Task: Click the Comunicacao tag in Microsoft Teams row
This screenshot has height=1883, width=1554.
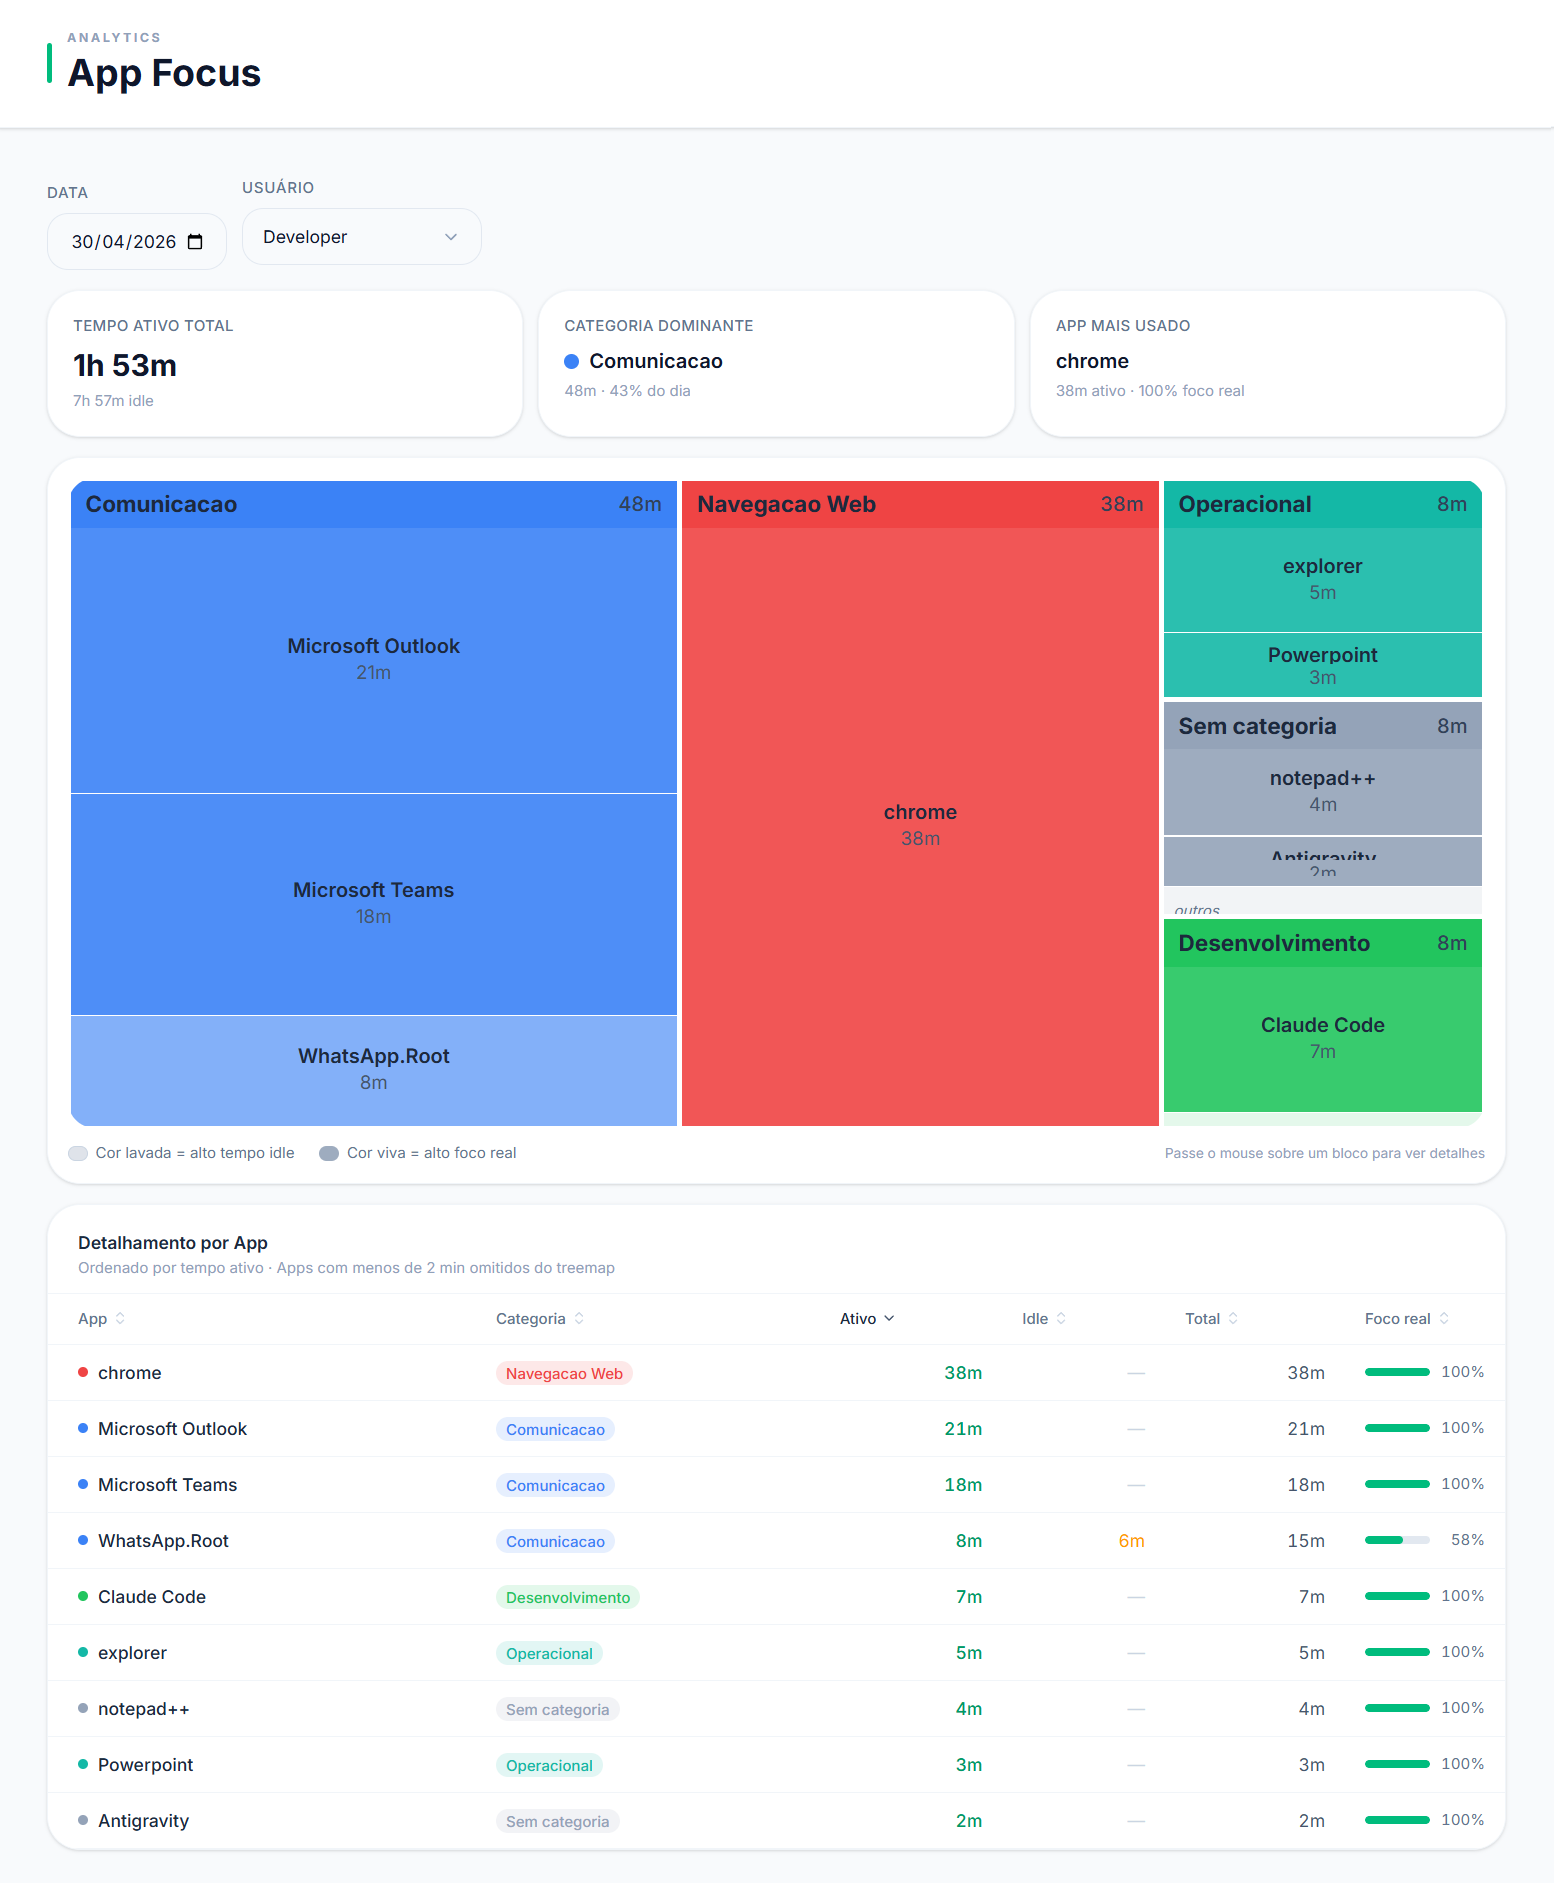Action: click(555, 1485)
